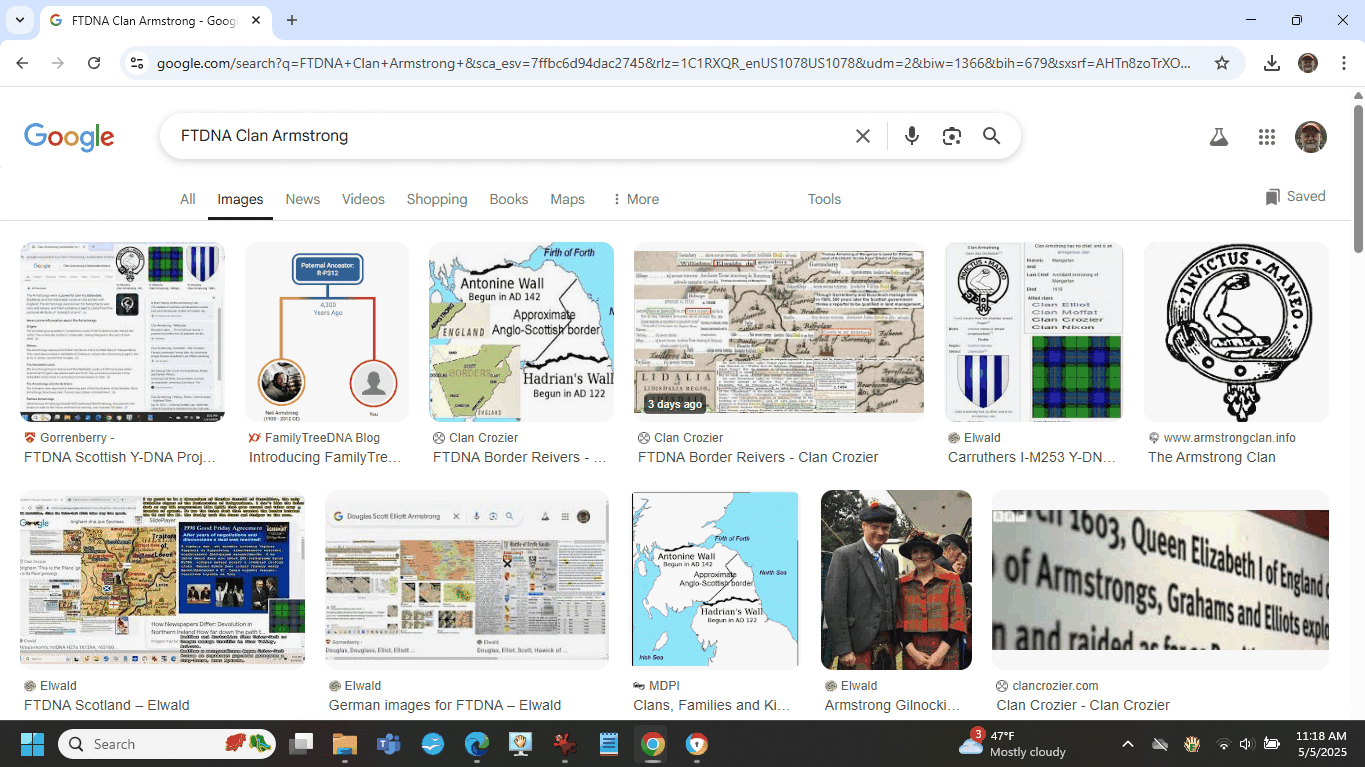Click 'Clan Crozier - Clan Crozier' result link

point(1083,705)
